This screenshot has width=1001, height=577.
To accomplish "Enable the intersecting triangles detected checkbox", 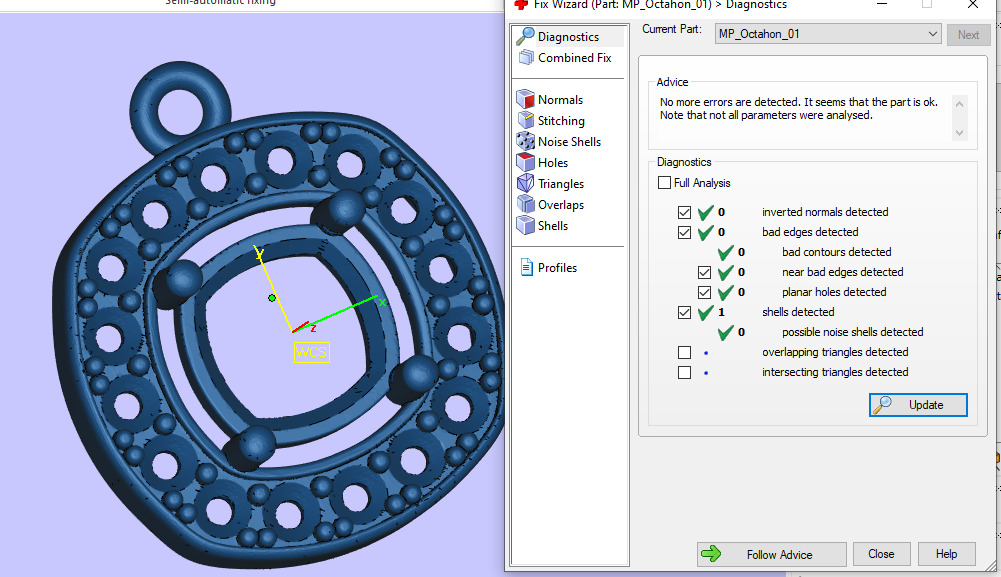I will coord(684,372).
